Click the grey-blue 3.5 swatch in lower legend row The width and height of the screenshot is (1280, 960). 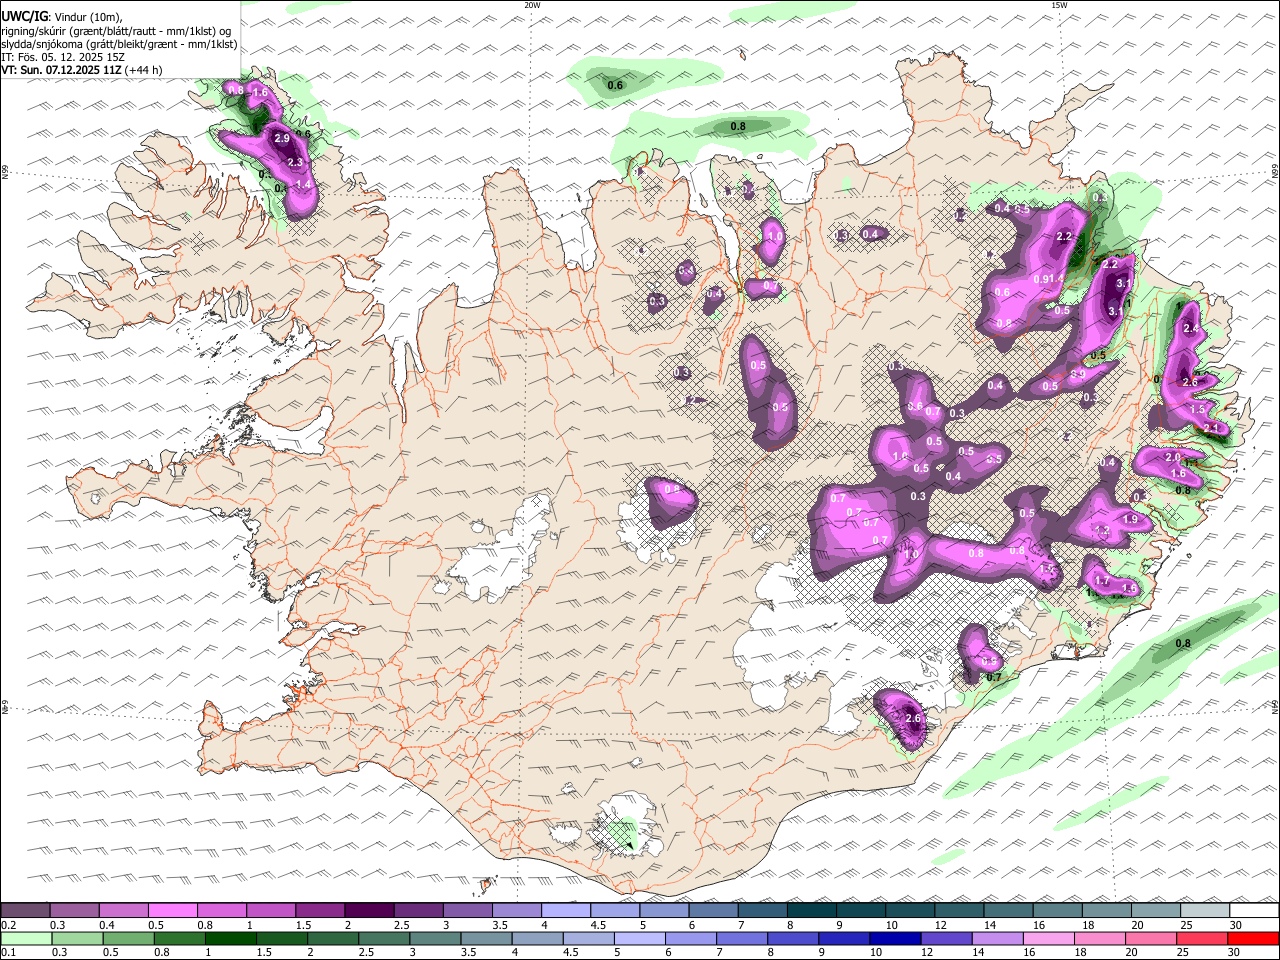click(x=486, y=938)
